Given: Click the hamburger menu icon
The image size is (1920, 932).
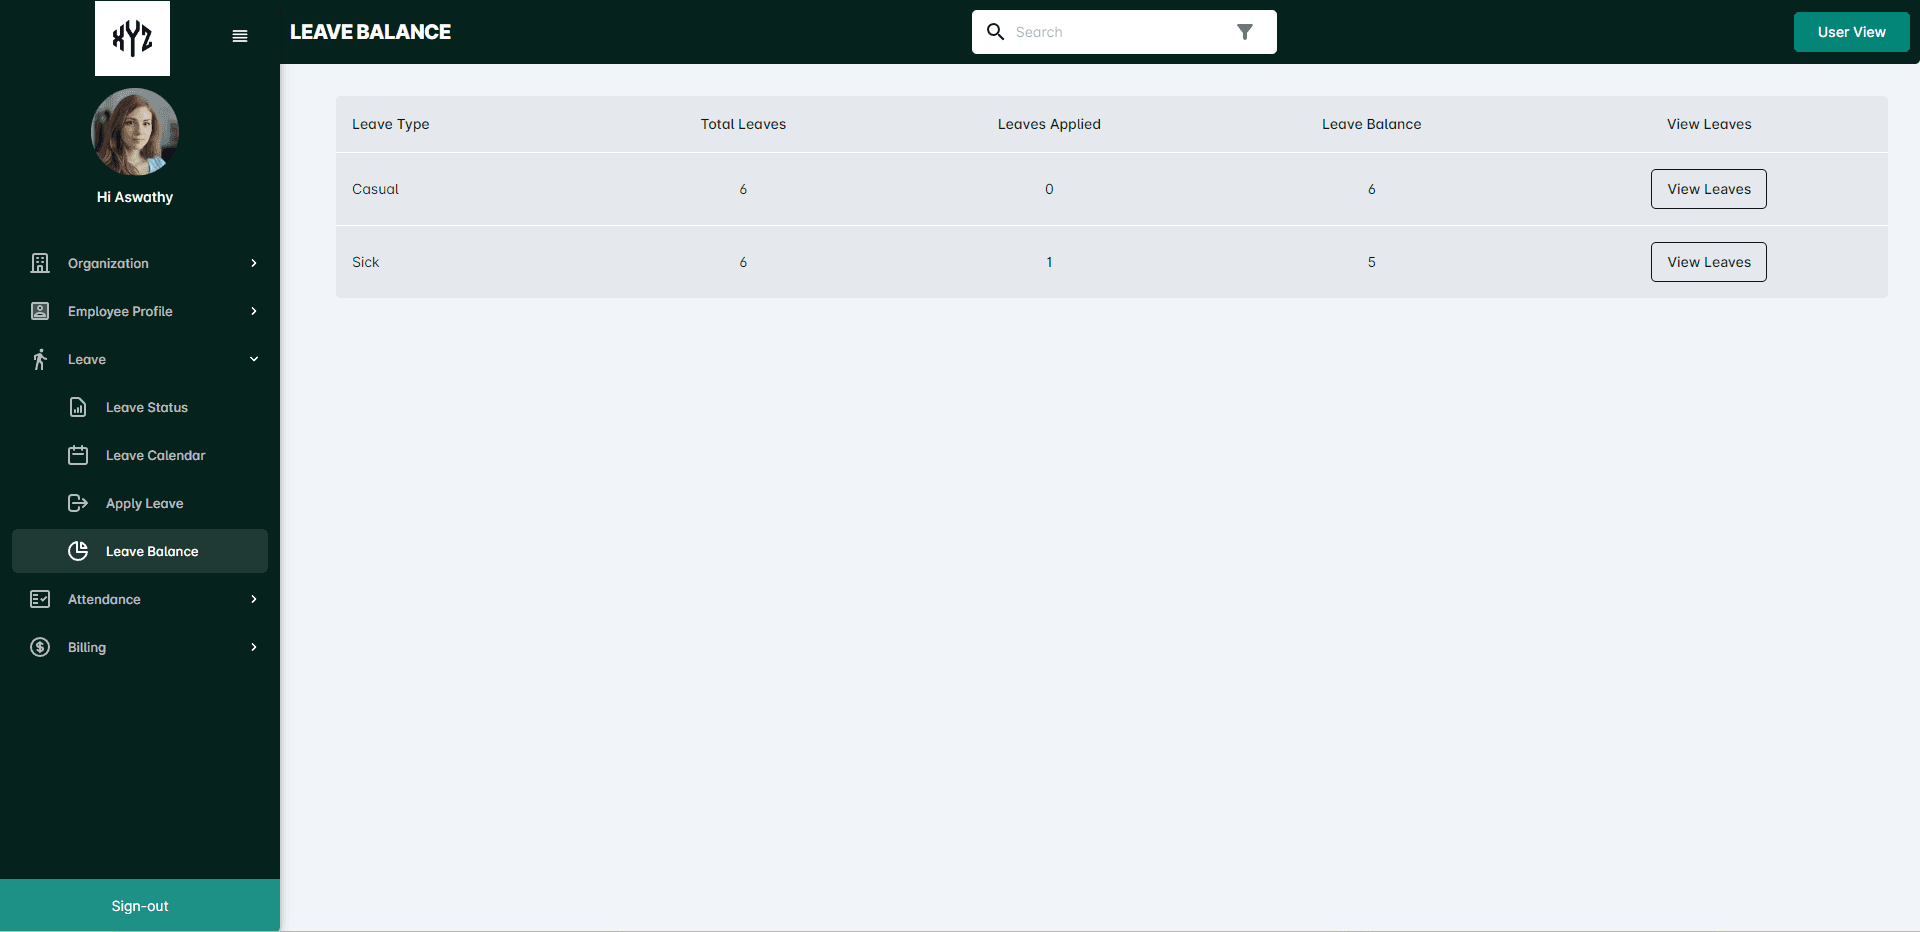Looking at the screenshot, I should coord(240,36).
